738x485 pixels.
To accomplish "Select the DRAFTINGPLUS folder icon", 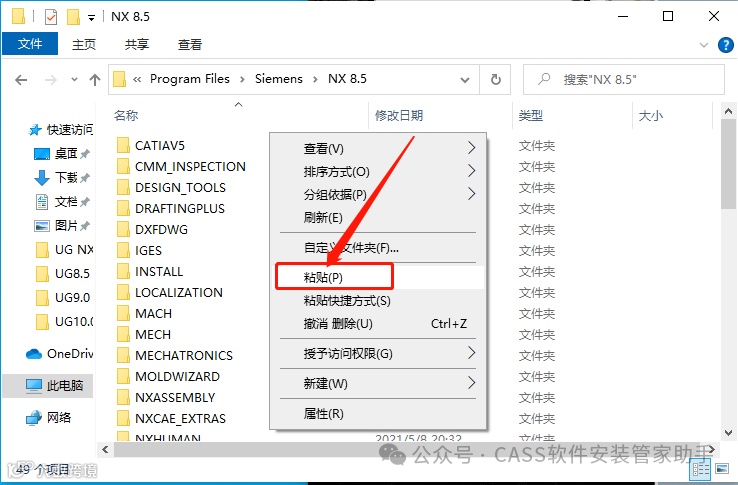I will 123,208.
